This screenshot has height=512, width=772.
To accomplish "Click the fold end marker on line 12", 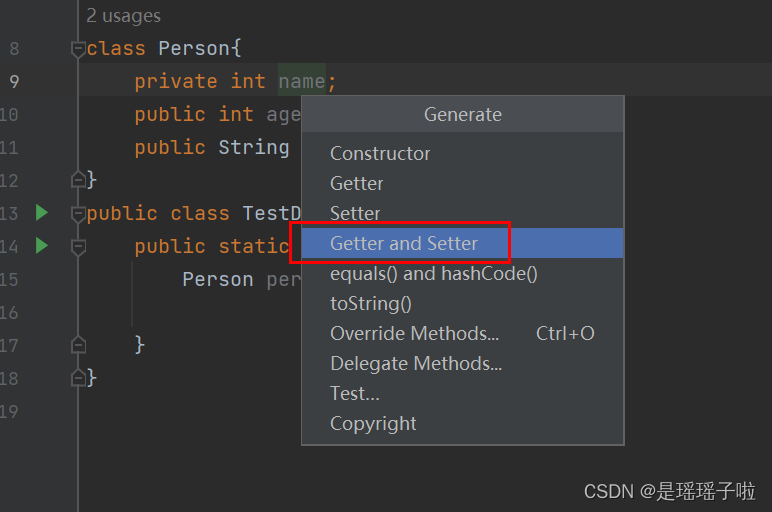I will pos(78,180).
